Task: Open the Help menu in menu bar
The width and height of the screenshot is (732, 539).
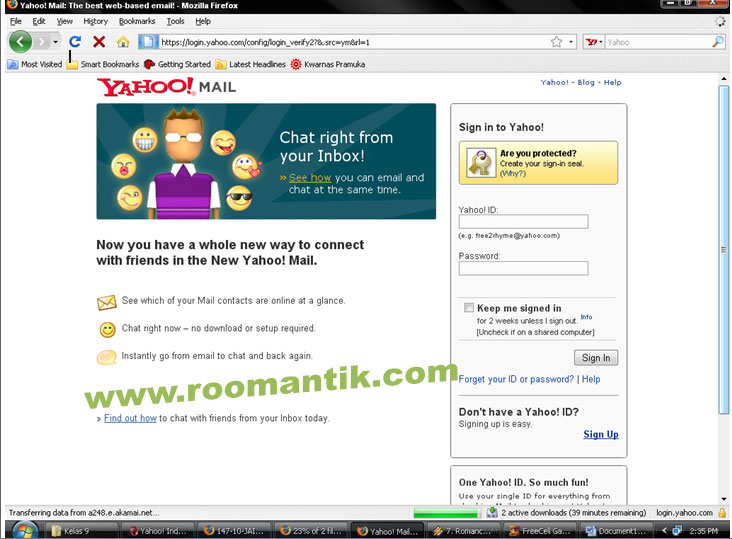Action: click(203, 21)
